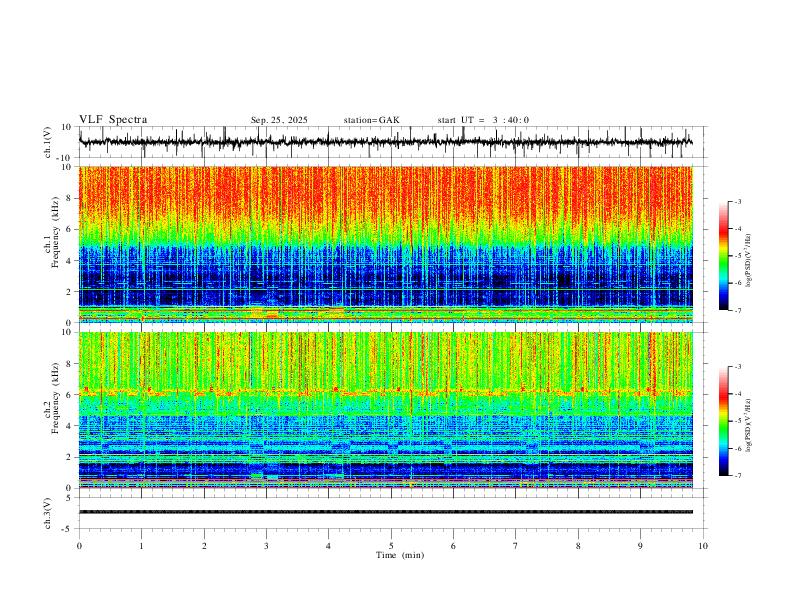Click the "start UT = 3 :40: 0" text

[483, 120]
